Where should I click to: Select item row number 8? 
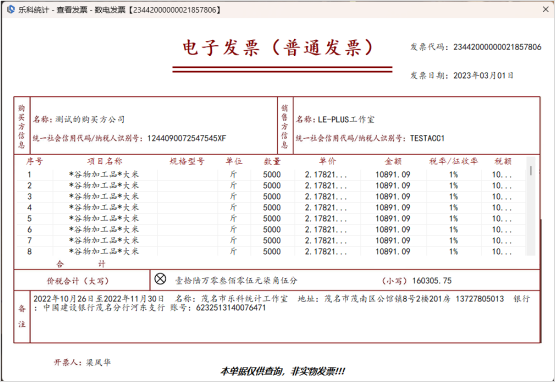pos(271,251)
